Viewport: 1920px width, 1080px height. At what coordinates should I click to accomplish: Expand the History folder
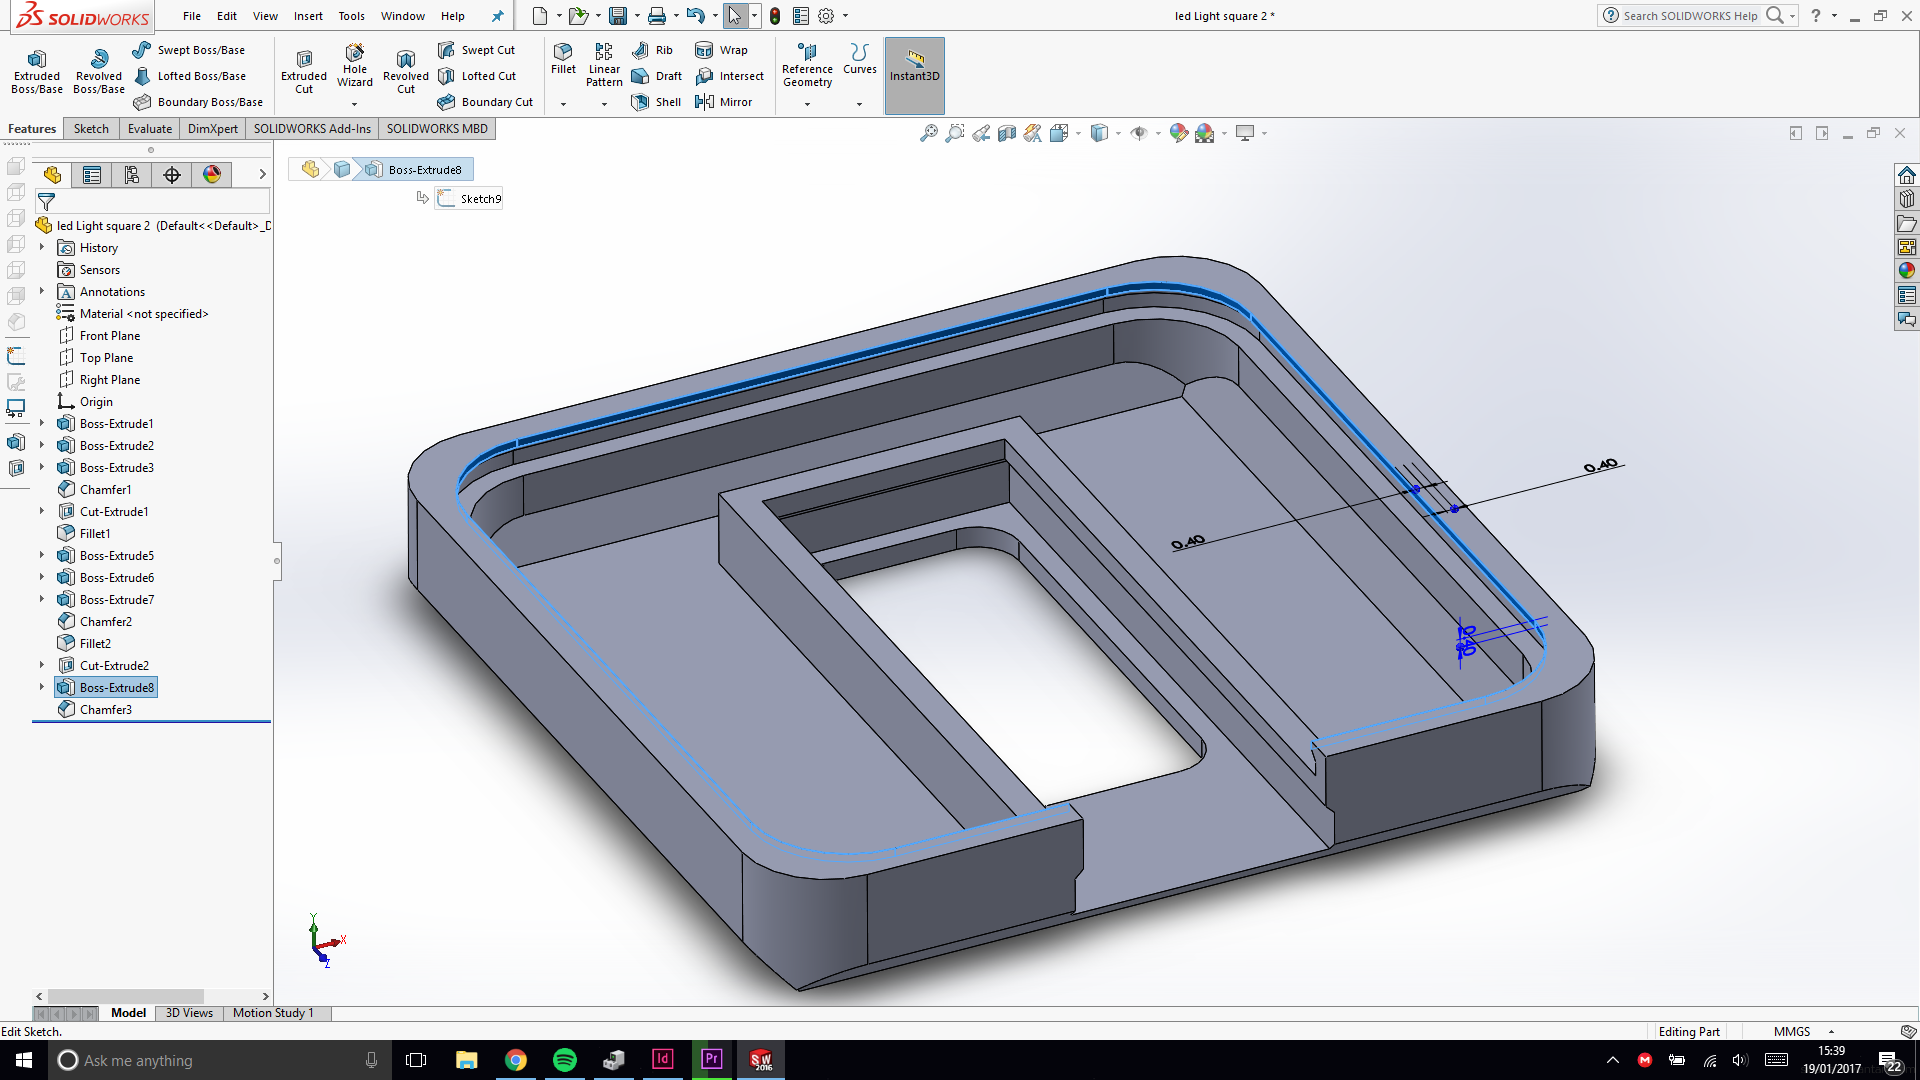[x=42, y=247]
